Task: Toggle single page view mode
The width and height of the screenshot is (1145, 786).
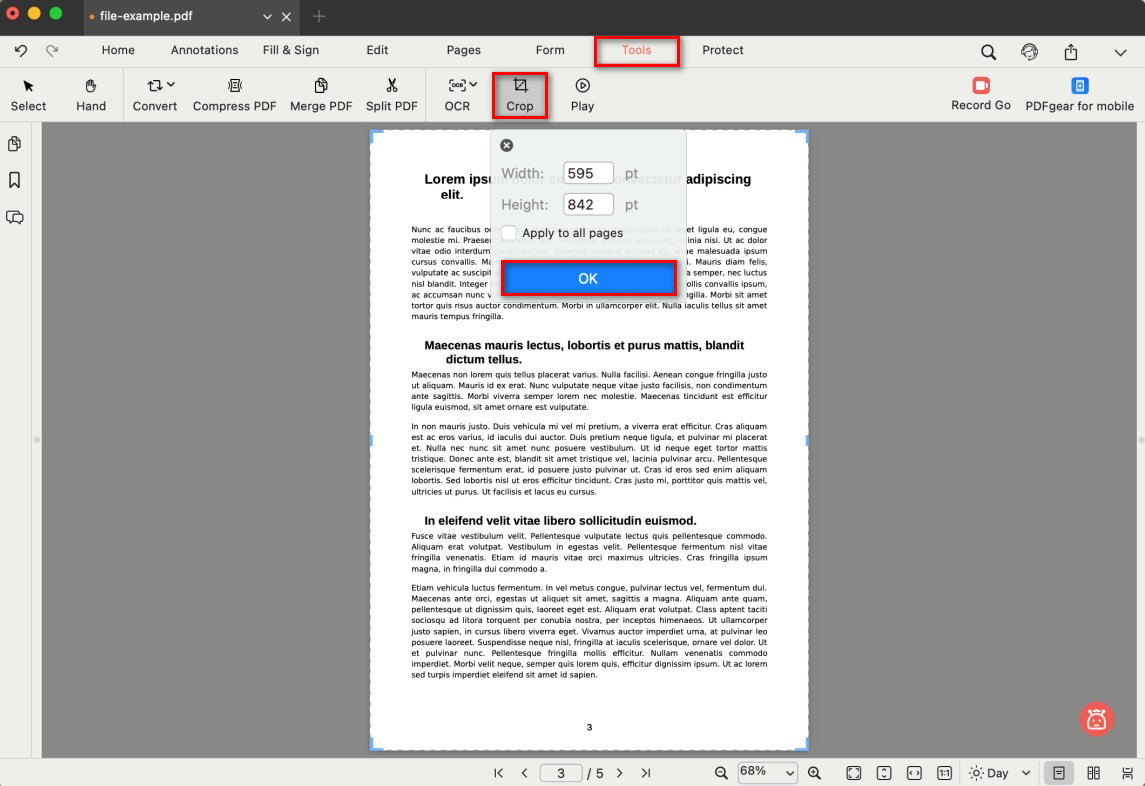Action: 1058,773
